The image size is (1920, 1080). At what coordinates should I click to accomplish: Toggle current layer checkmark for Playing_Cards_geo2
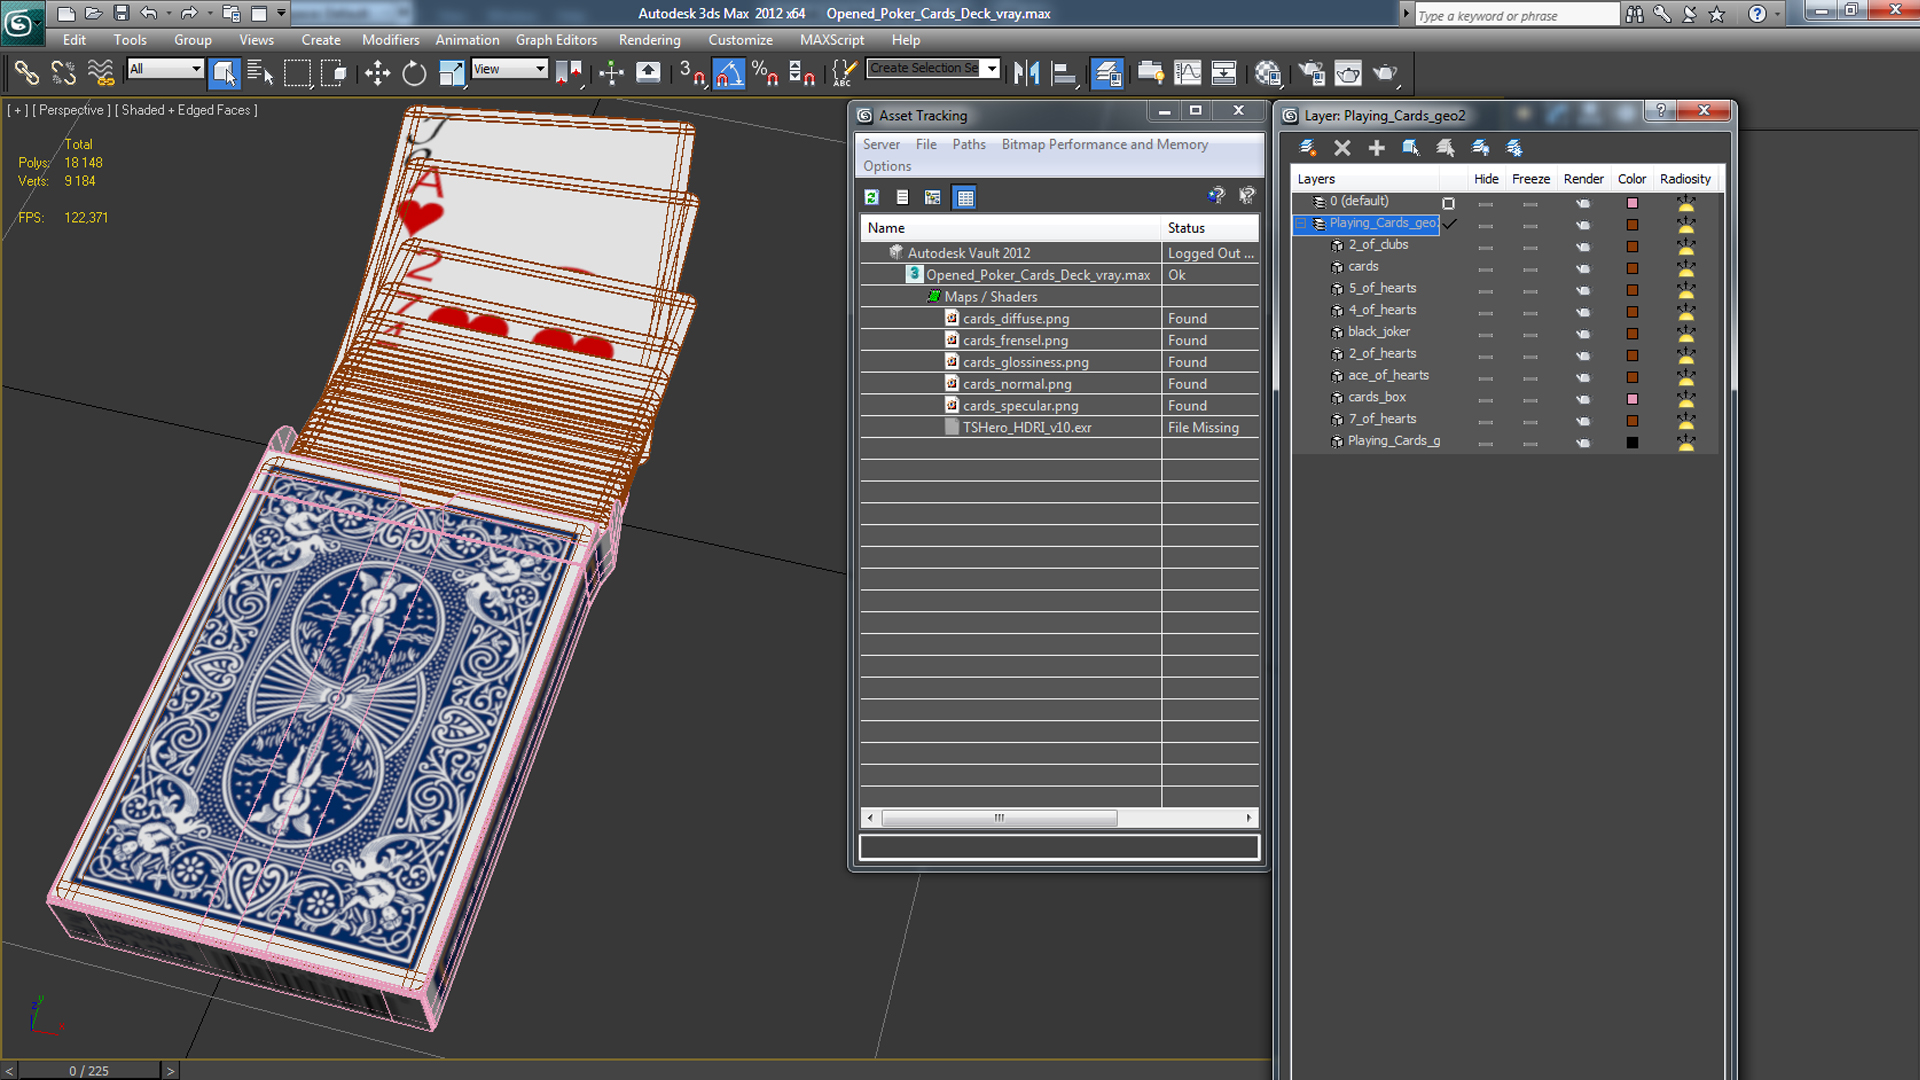[1450, 224]
